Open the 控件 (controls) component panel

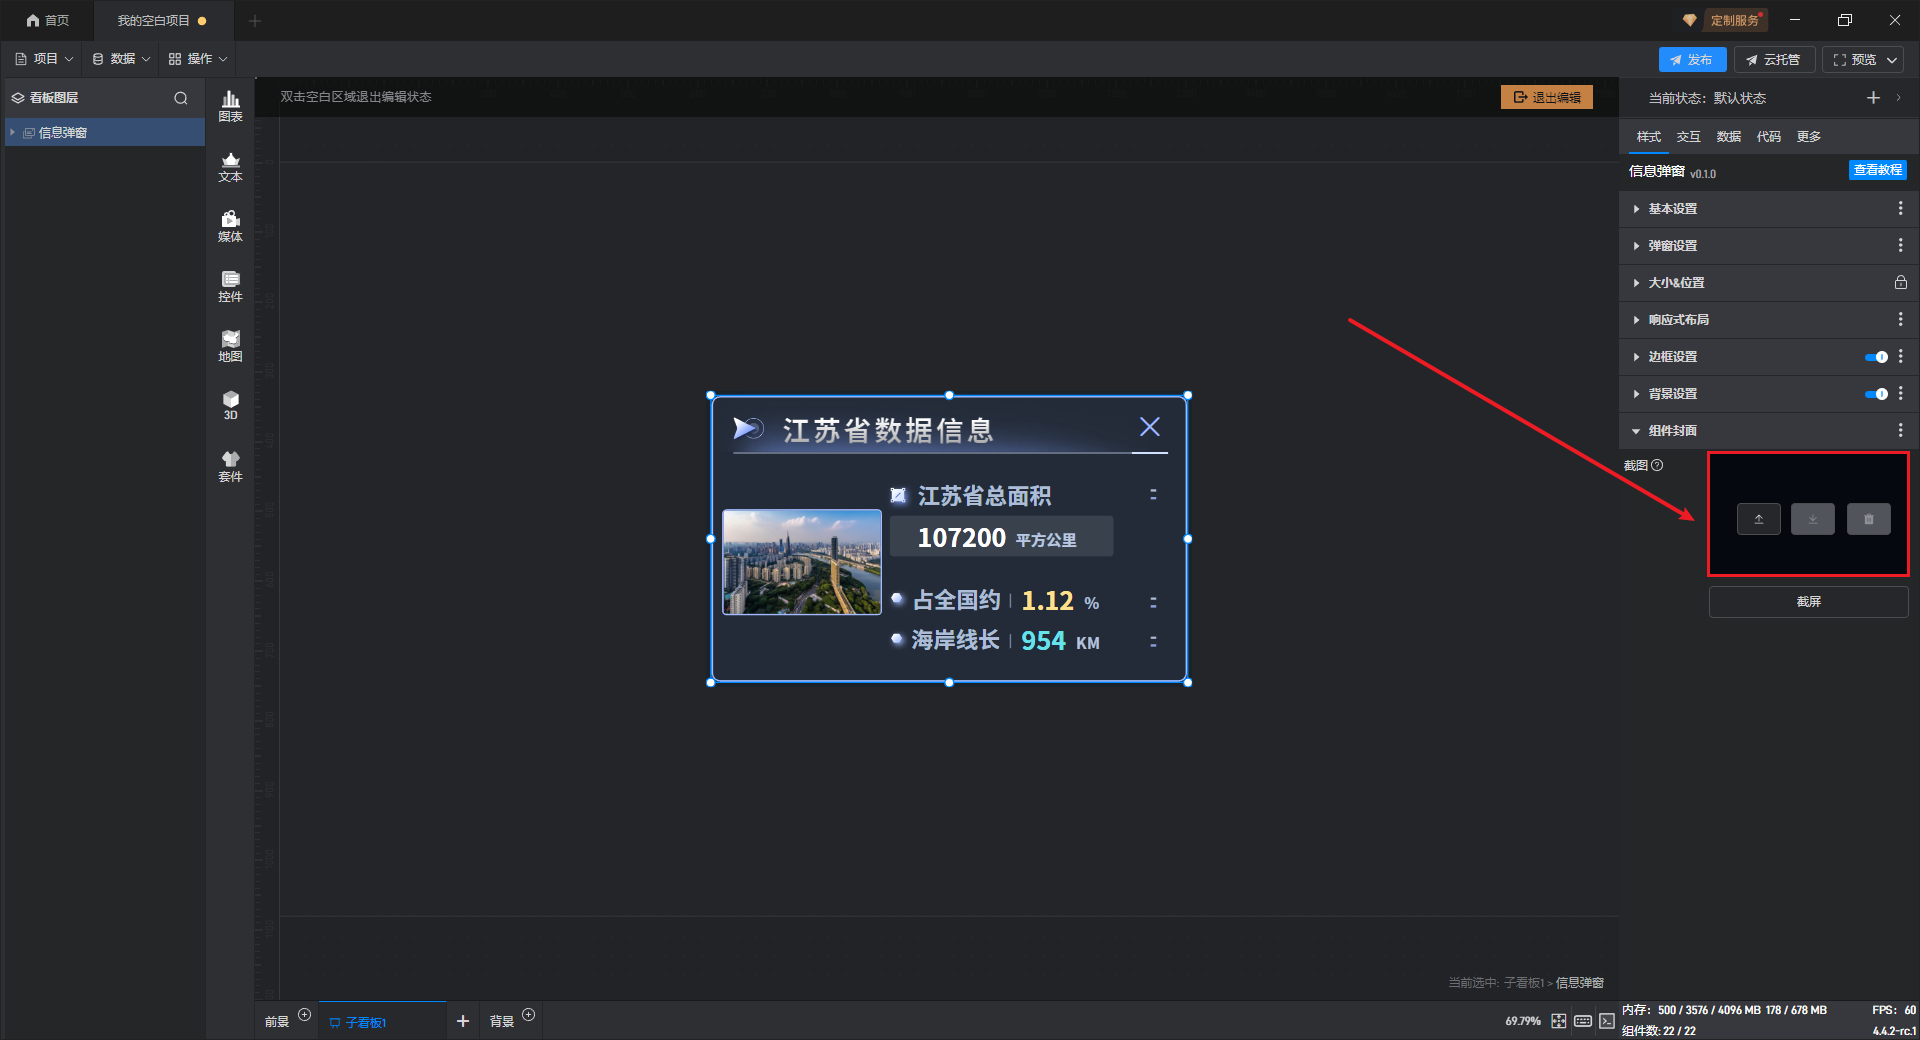coord(230,287)
